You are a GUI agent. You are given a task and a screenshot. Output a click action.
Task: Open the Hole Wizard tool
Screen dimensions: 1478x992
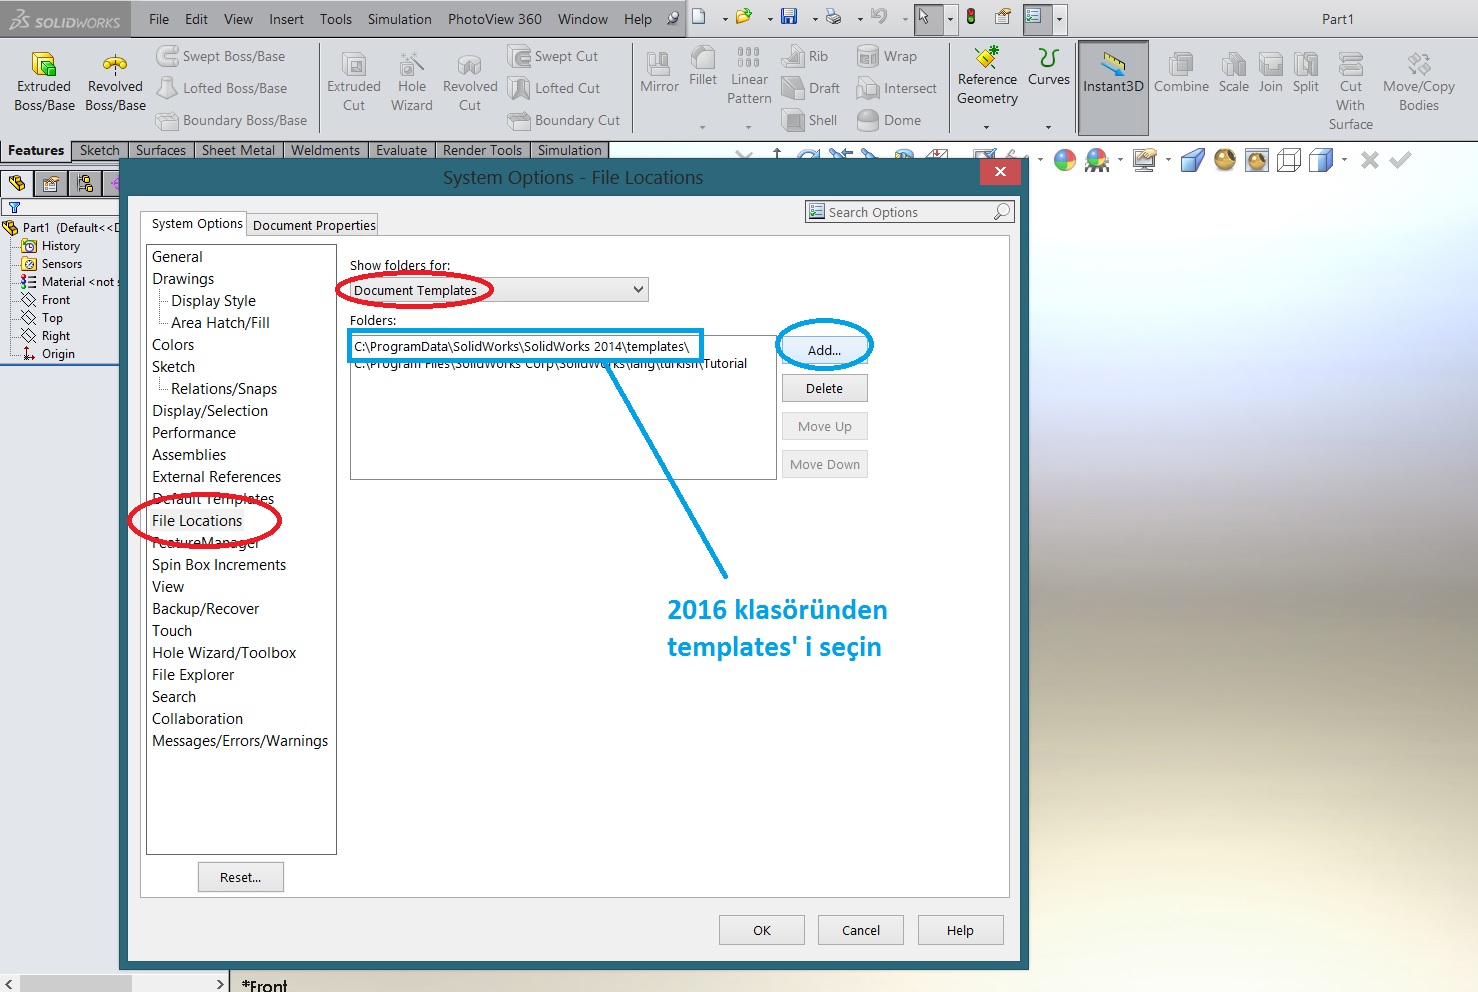point(412,82)
